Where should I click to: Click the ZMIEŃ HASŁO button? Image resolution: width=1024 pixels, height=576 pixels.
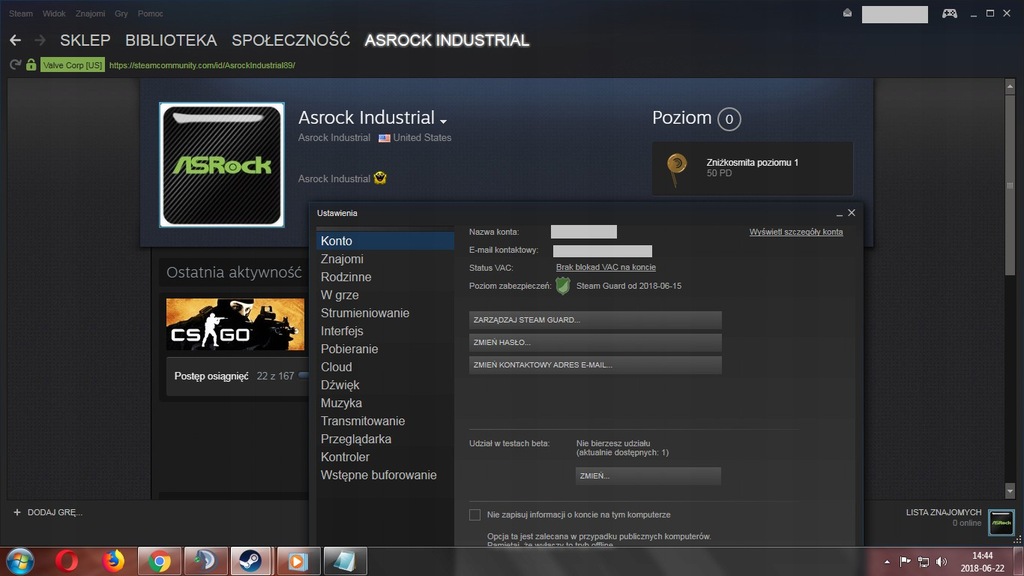tap(595, 342)
